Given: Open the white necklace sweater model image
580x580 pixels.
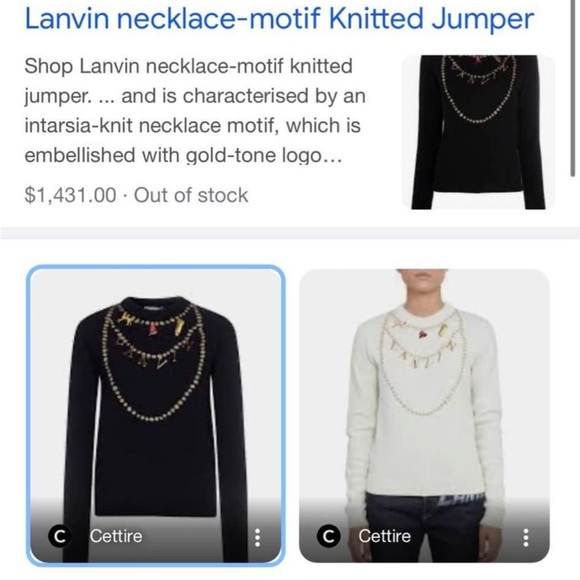Looking at the screenshot, I should [424, 415].
